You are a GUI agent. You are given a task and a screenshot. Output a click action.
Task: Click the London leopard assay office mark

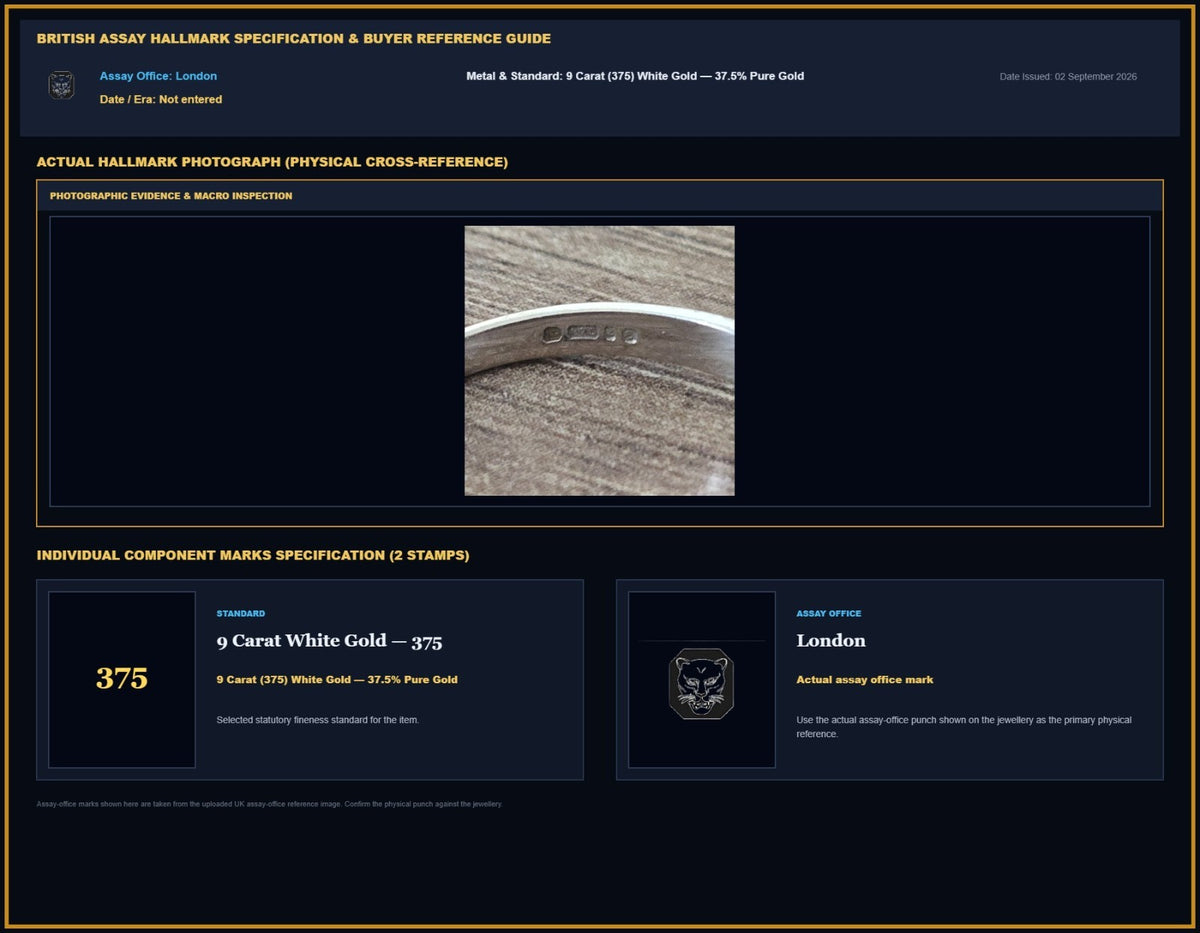click(701, 683)
